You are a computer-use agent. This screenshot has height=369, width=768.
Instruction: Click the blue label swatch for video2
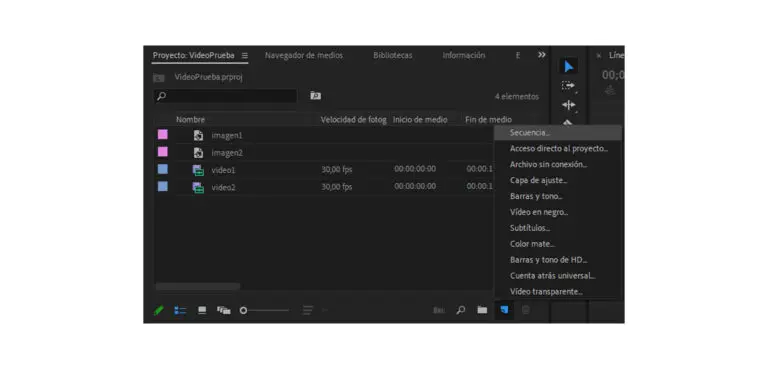[x=163, y=186]
